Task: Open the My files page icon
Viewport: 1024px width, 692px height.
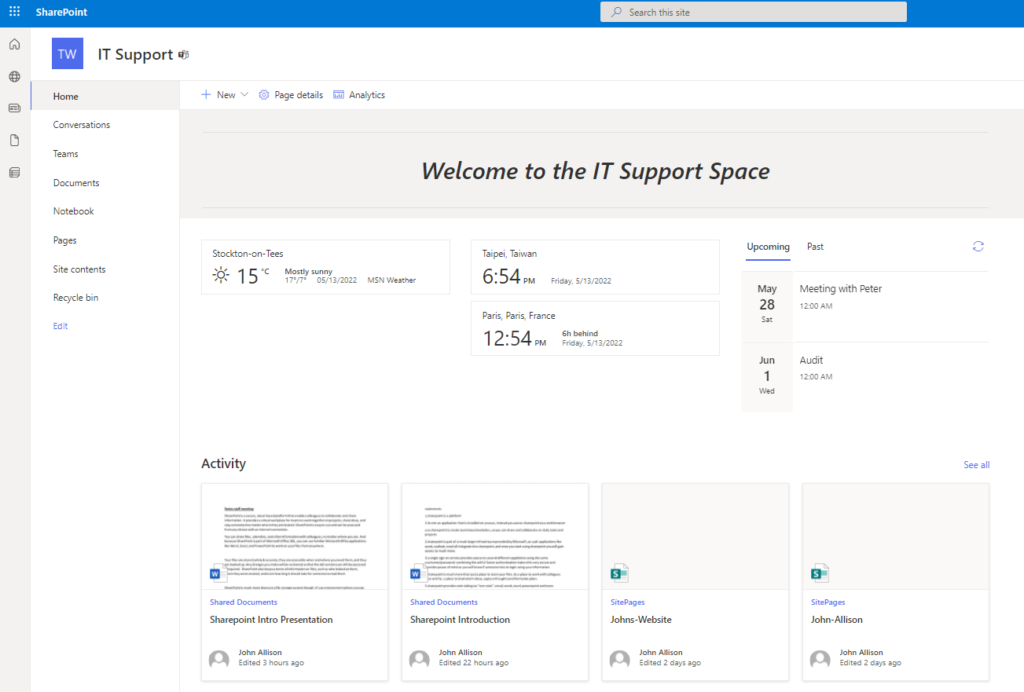Action: tap(14, 140)
